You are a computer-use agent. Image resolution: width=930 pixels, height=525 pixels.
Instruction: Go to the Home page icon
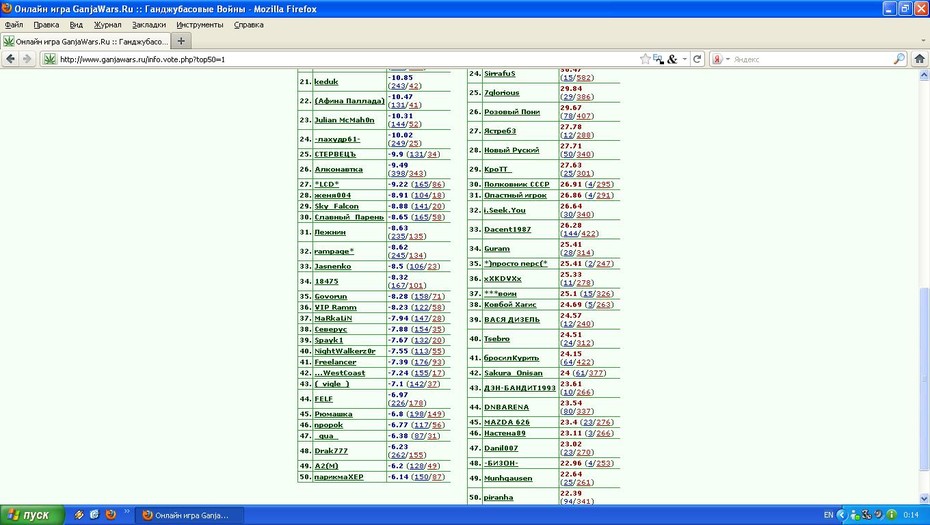click(x=919, y=59)
